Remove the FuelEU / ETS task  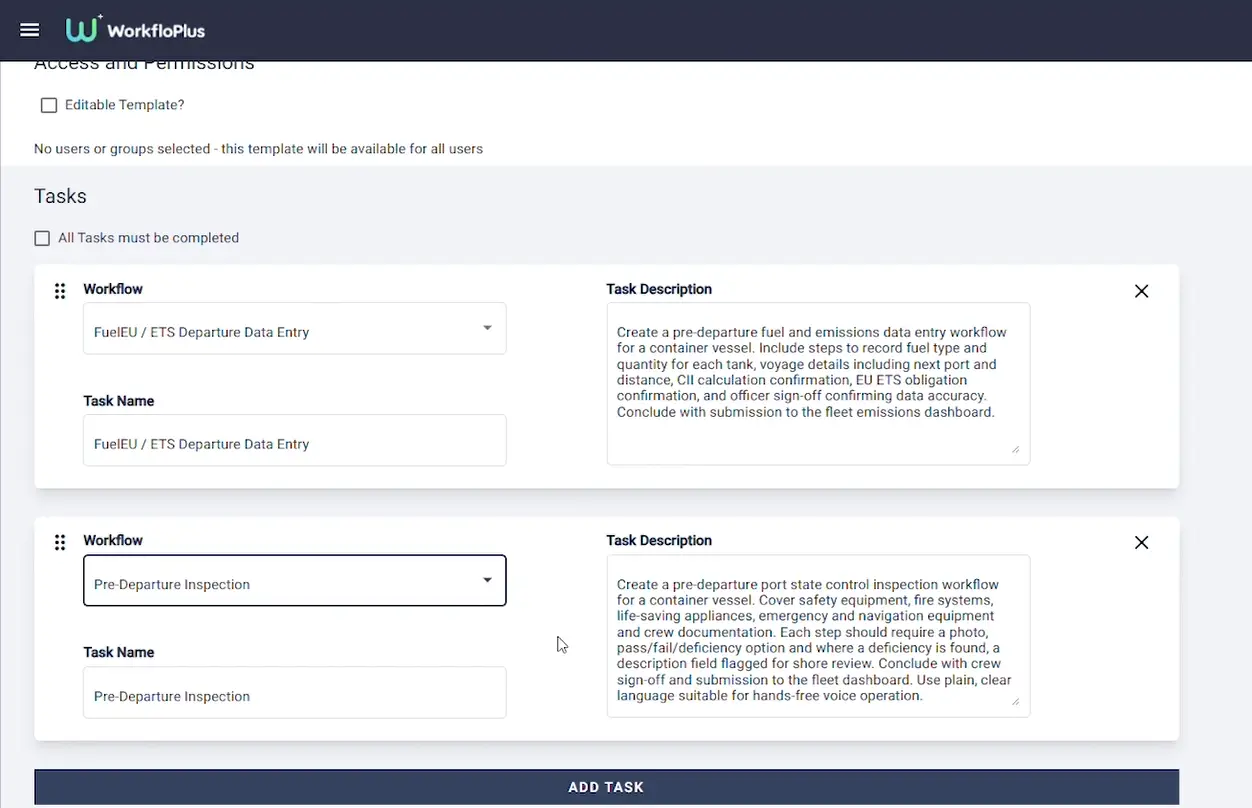point(1141,291)
